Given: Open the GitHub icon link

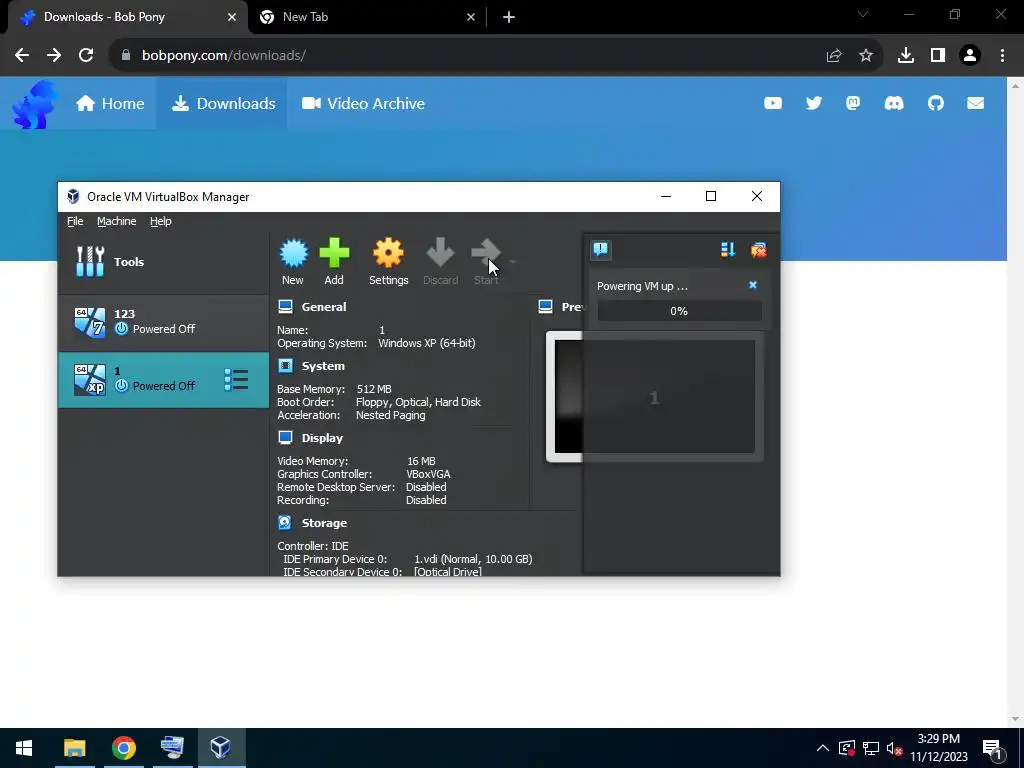Looking at the screenshot, I should pos(936,103).
